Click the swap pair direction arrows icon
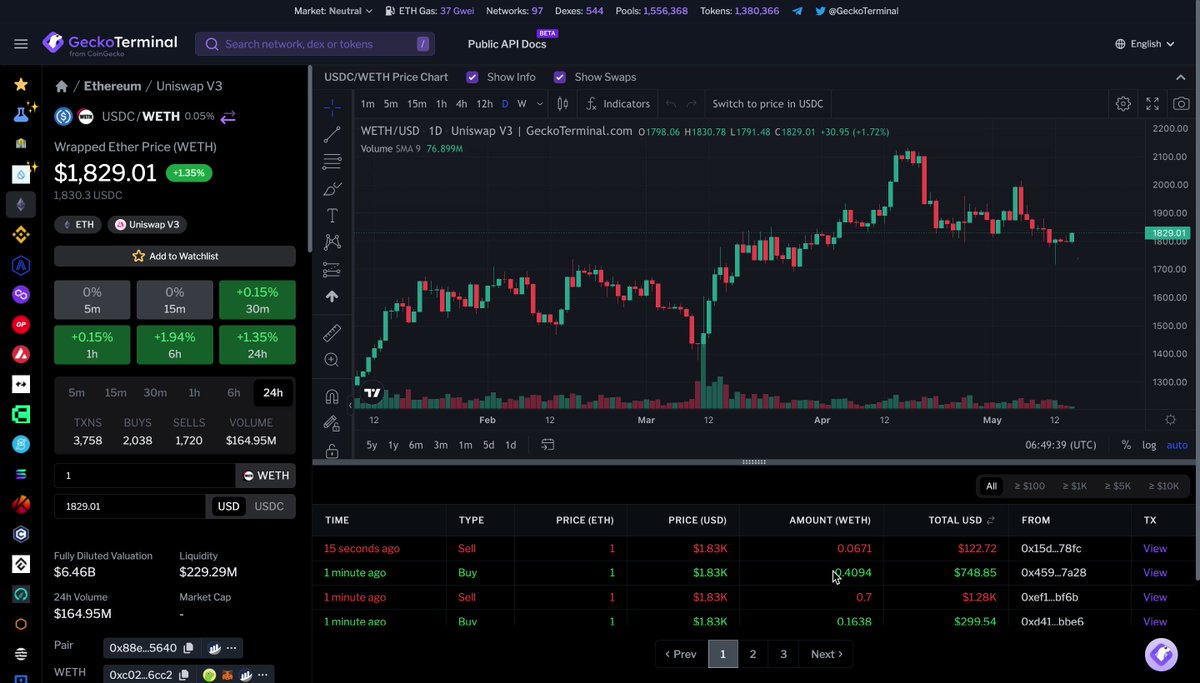This screenshot has height=683, width=1200. click(x=228, y=117)
